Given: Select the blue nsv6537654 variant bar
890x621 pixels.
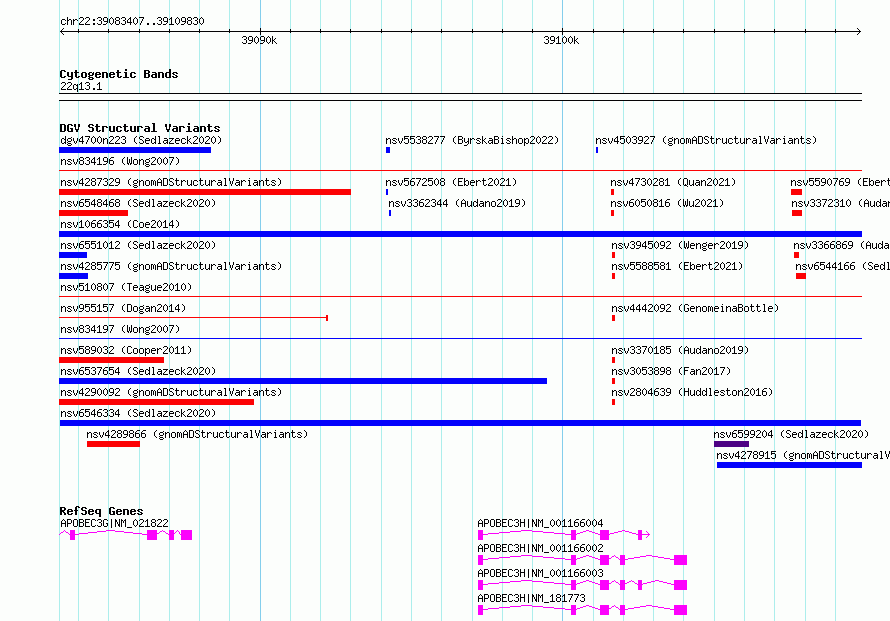Looking at the screenshot, I should [x=303, y=381].
